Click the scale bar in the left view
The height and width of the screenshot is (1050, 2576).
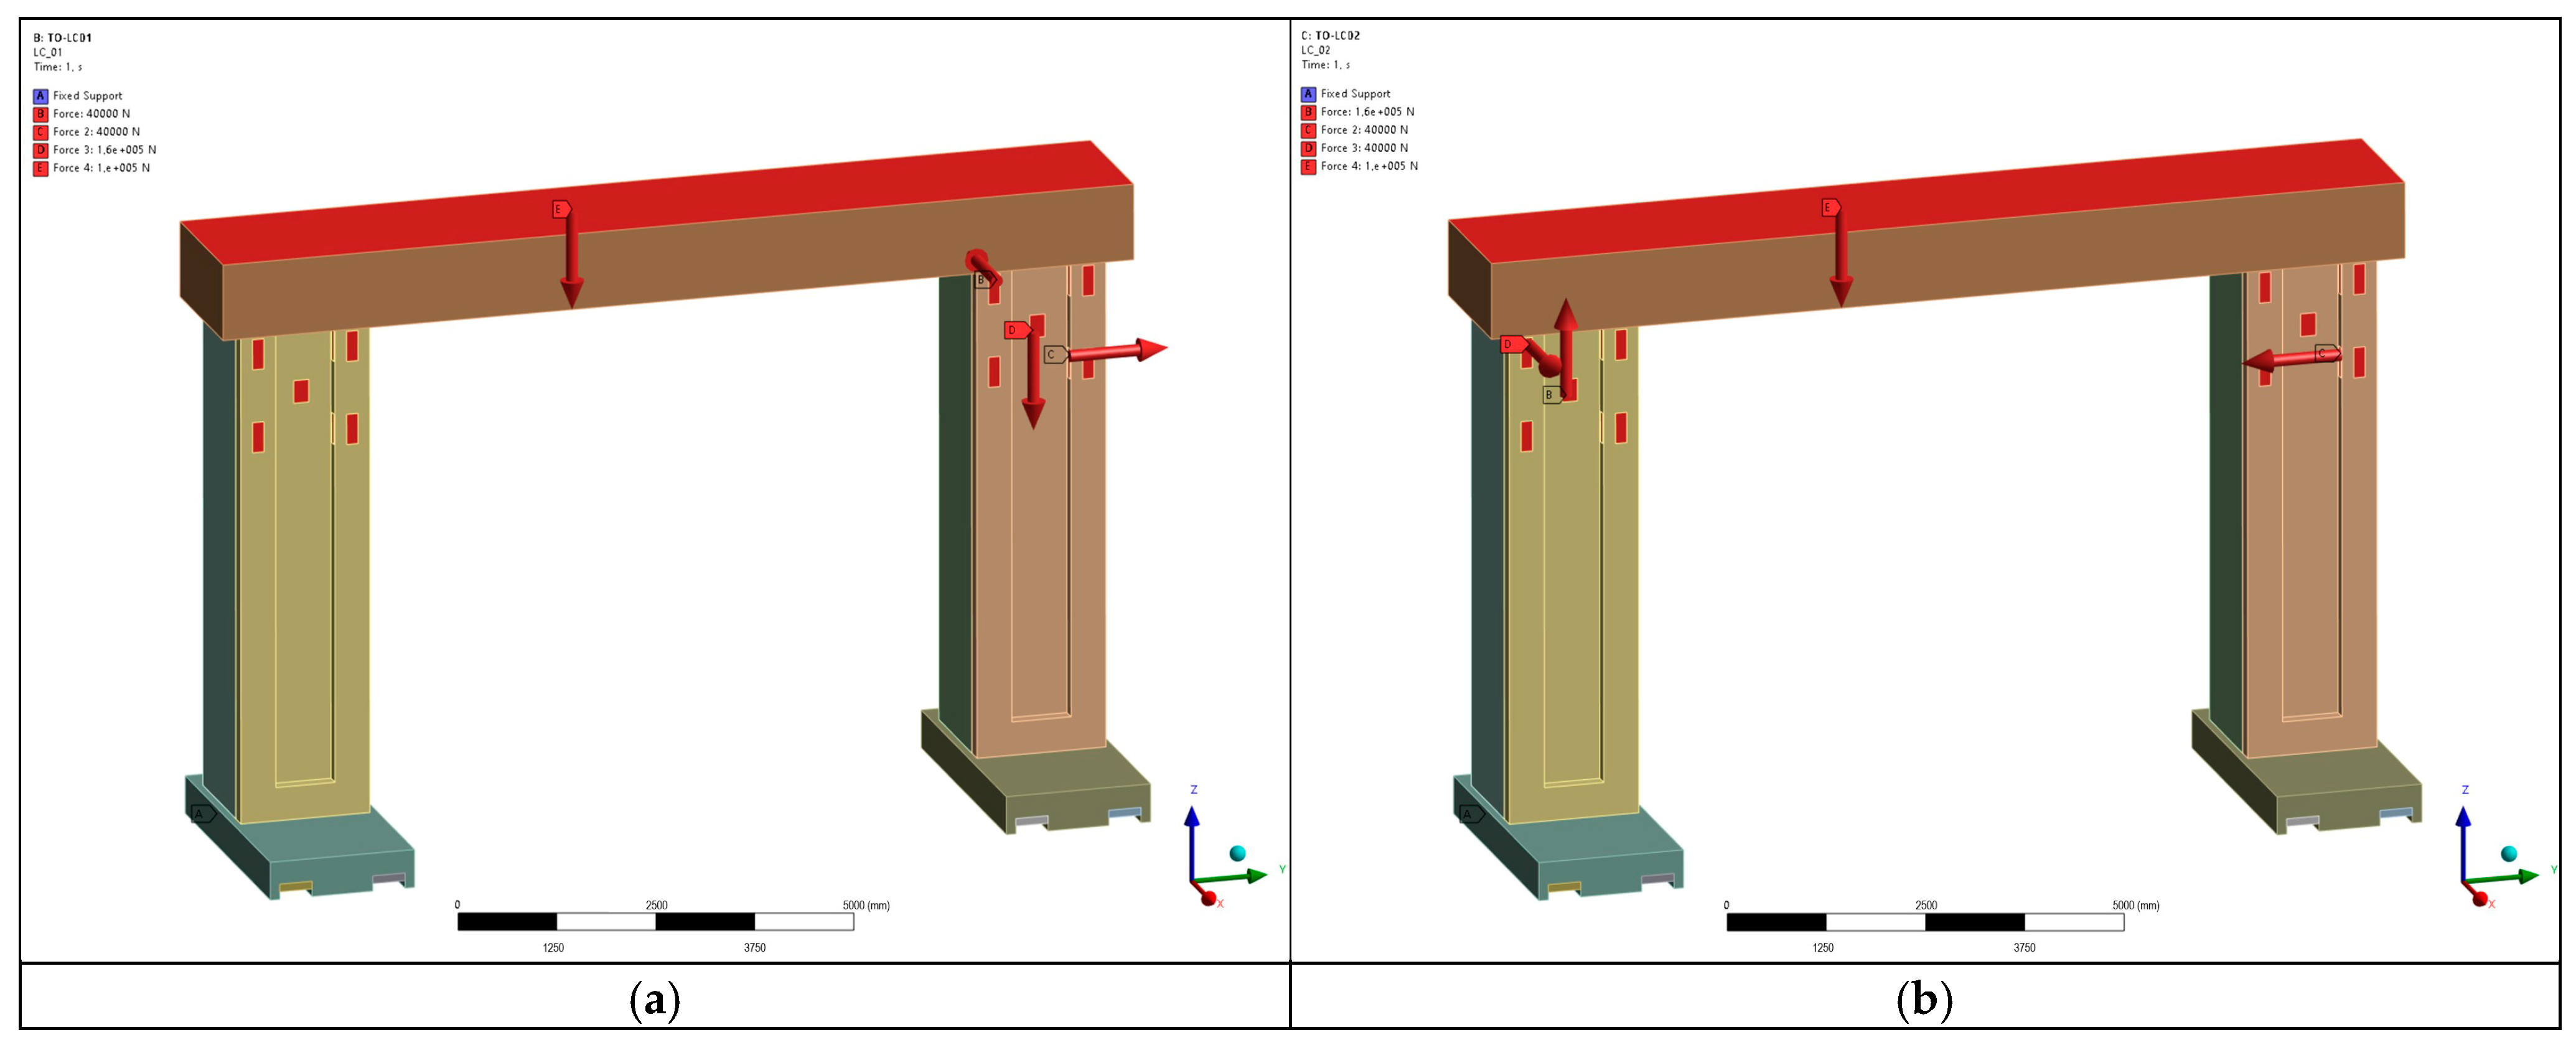(655, 921)
